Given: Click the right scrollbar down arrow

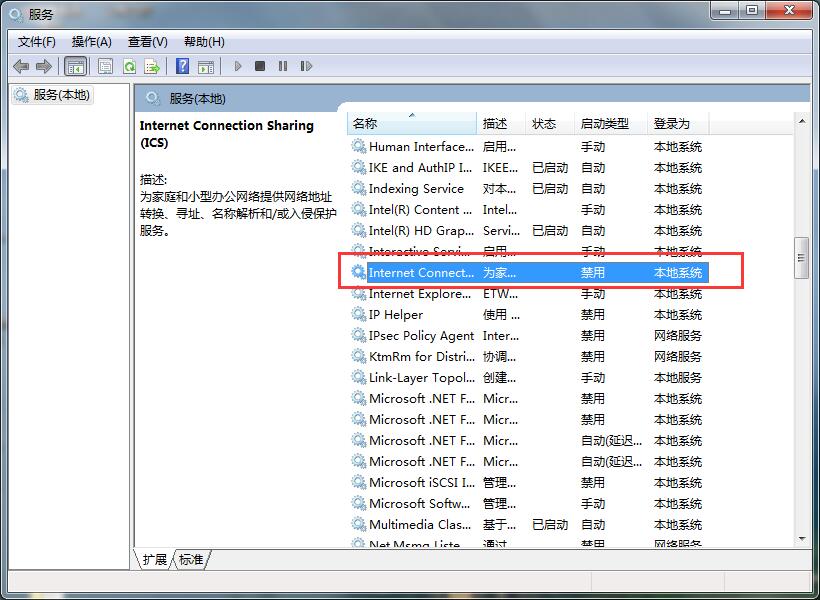Looking at the screenshot, I should click(800, 537).
